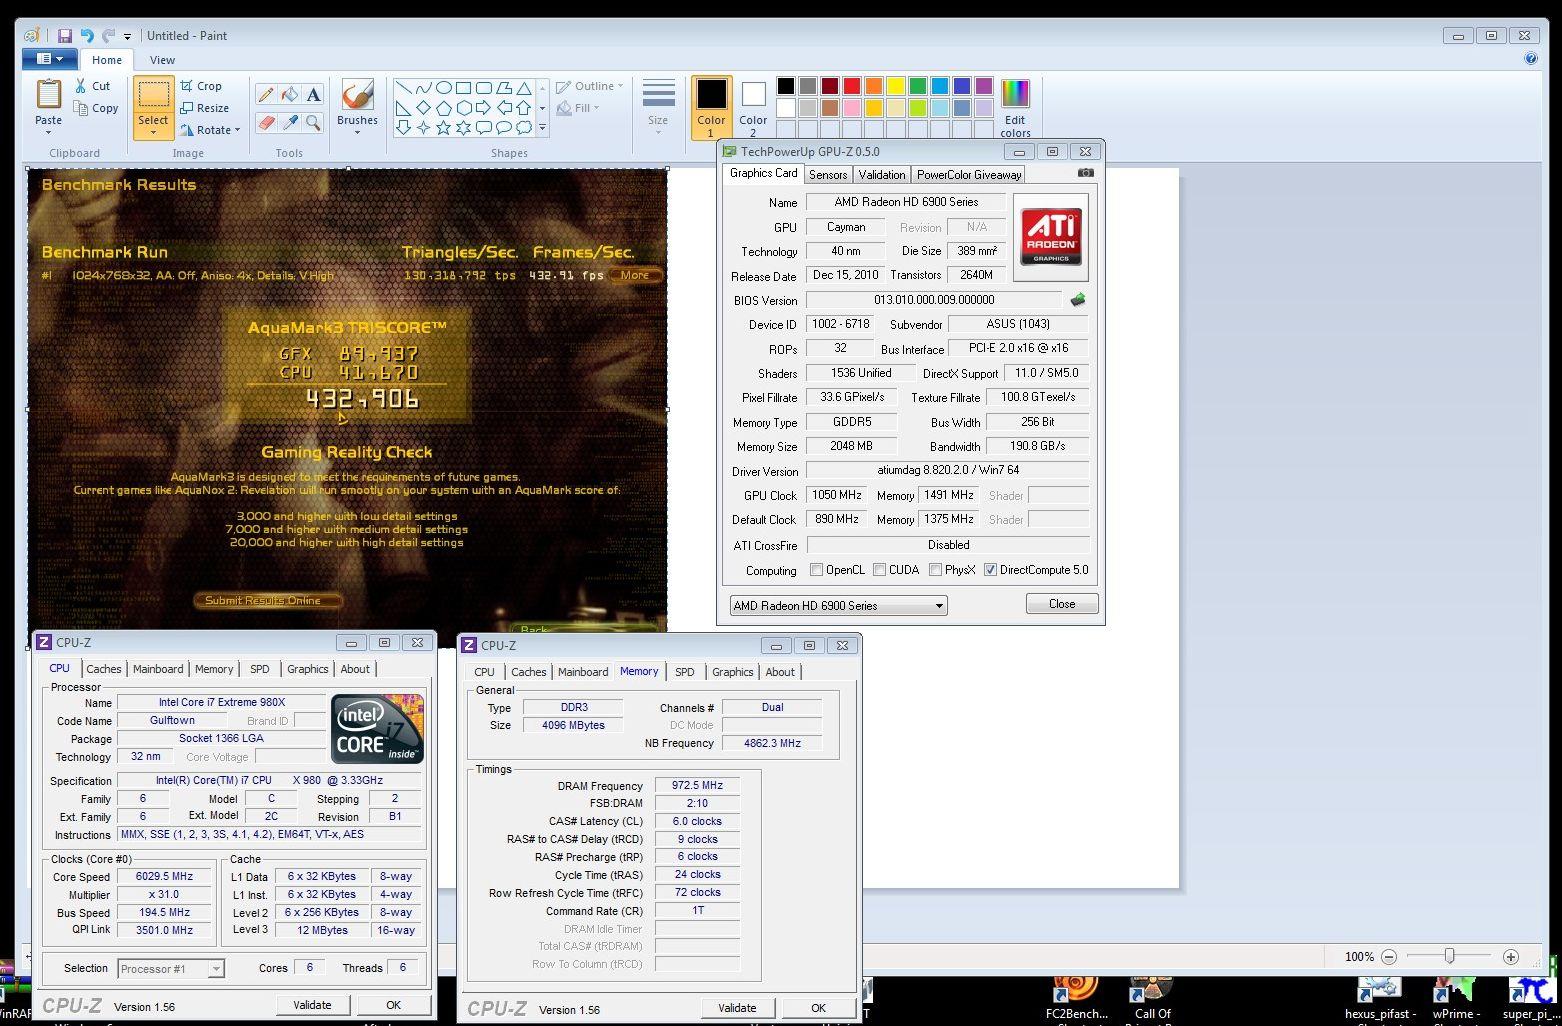Click the Crop tool in Image group
Image resolution: width=1562 pixels, height=1026 pixels.
coord(202,86)
